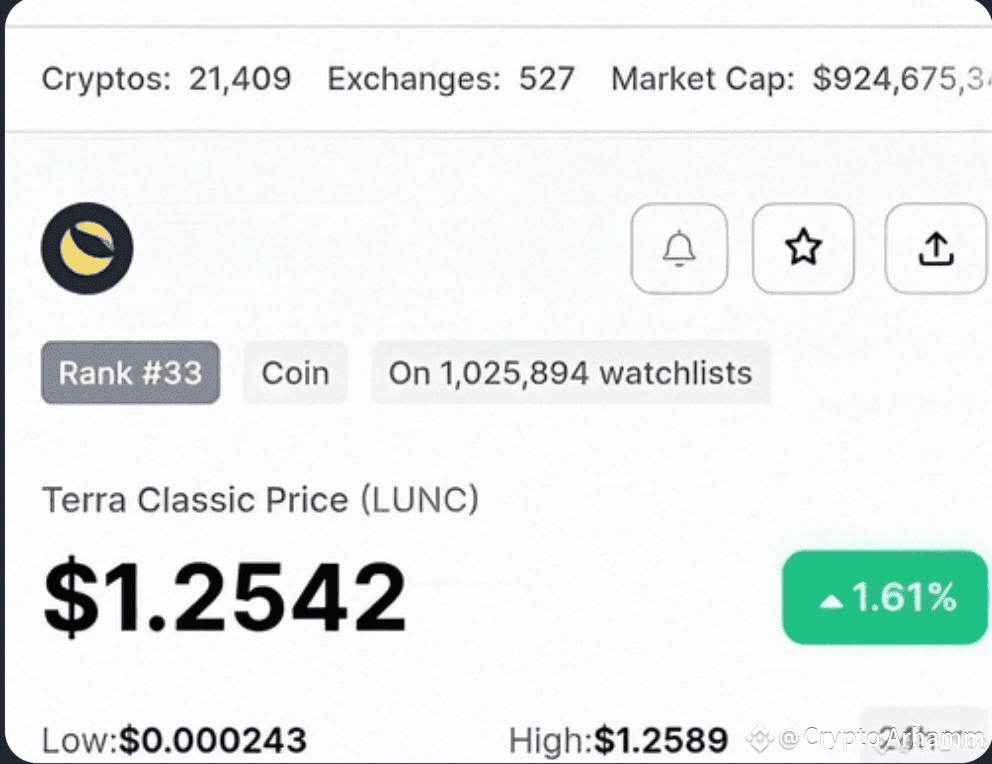
Task: Click the Coin tag
Action: 295,373
